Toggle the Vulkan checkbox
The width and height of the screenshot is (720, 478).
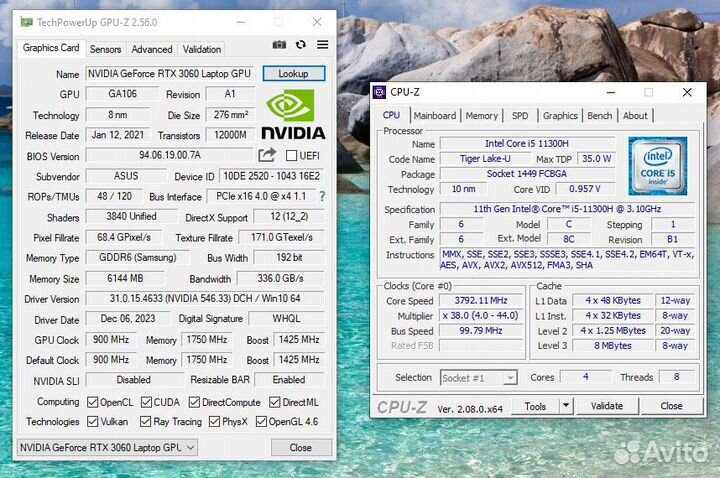[x=93, y=421]
